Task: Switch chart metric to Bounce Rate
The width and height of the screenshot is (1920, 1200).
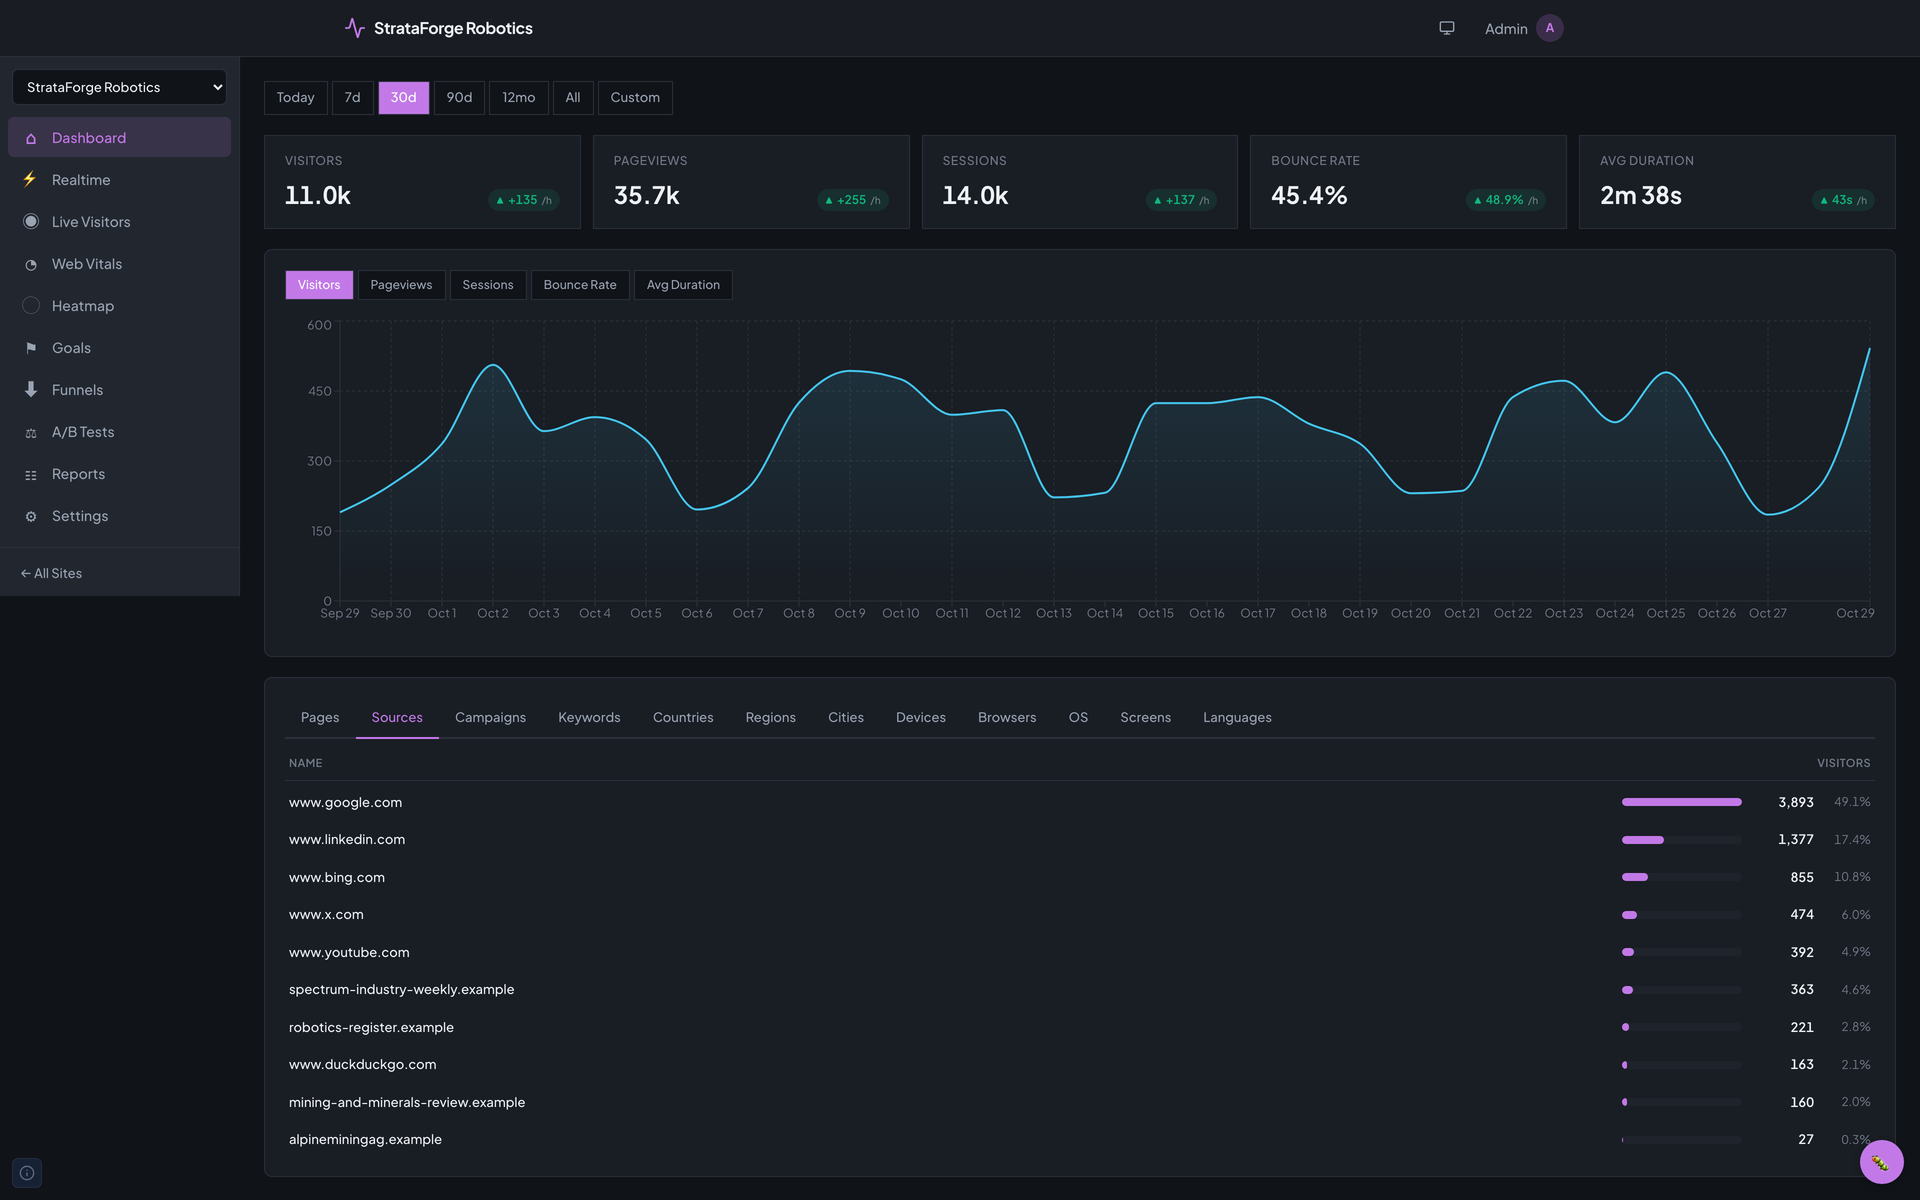Action: [x=580, y=285]
